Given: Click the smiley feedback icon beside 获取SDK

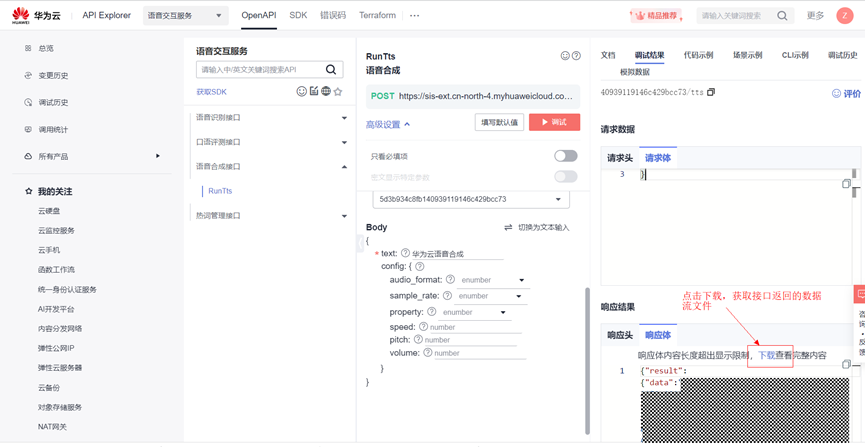Looking at the screenshot, I should coord(301,92).
